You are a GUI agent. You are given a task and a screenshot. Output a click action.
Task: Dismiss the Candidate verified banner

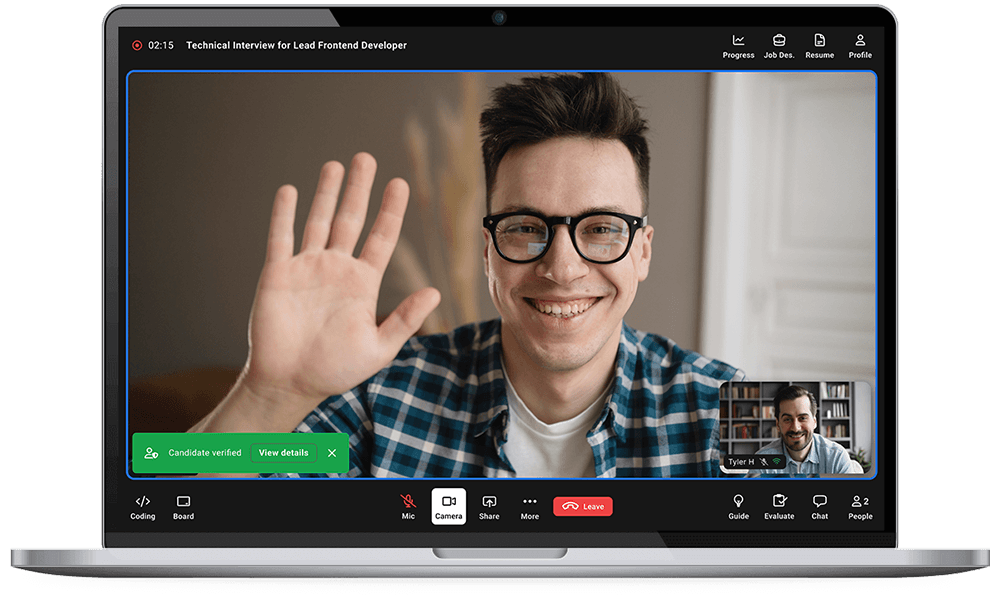tap(332, 452)
